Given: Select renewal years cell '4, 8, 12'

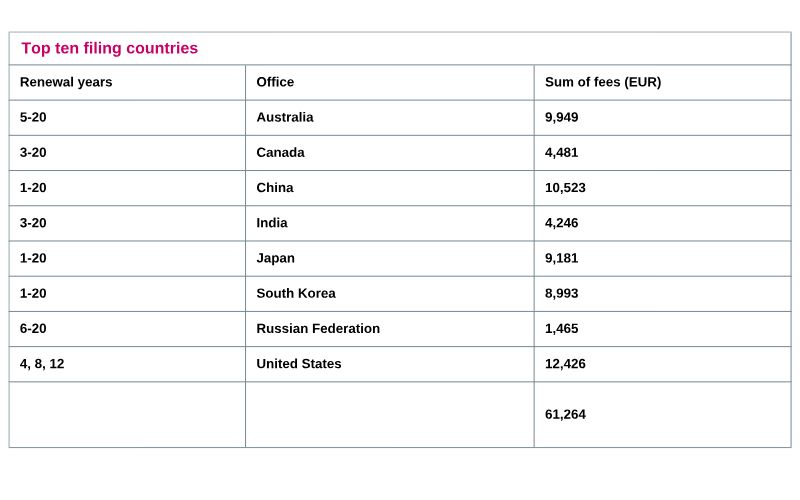Looking at the screenshot, I should coord(42,363).
